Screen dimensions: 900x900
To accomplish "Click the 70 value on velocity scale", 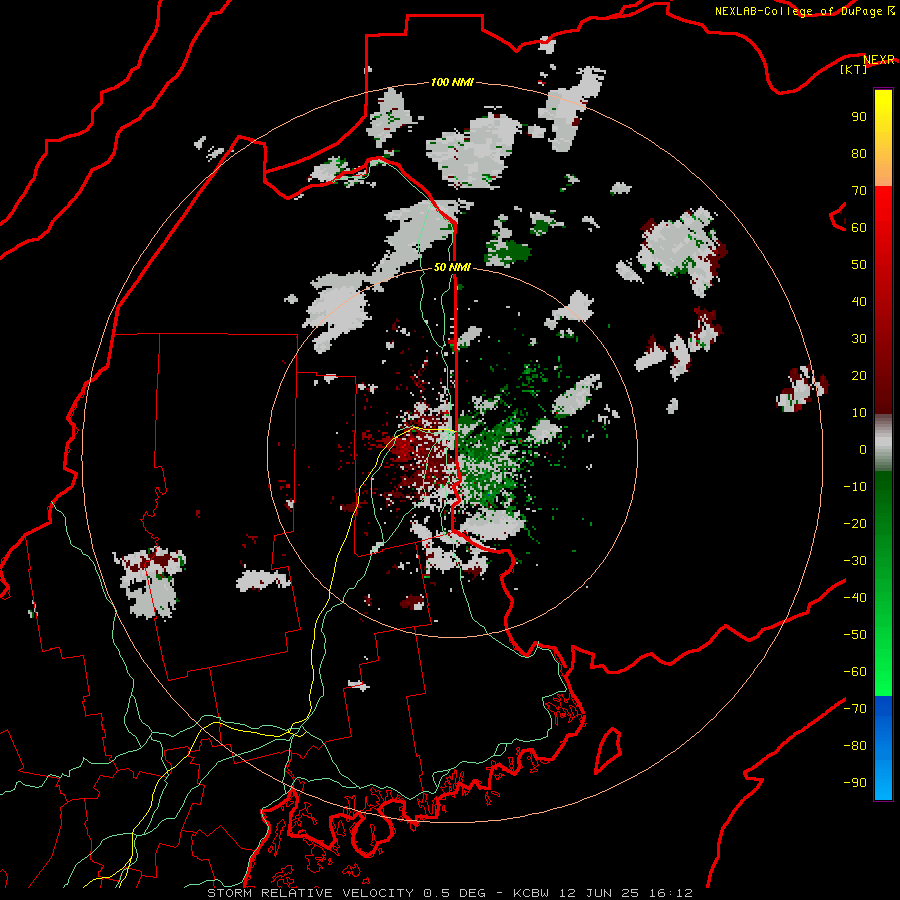I will point(859,191).
